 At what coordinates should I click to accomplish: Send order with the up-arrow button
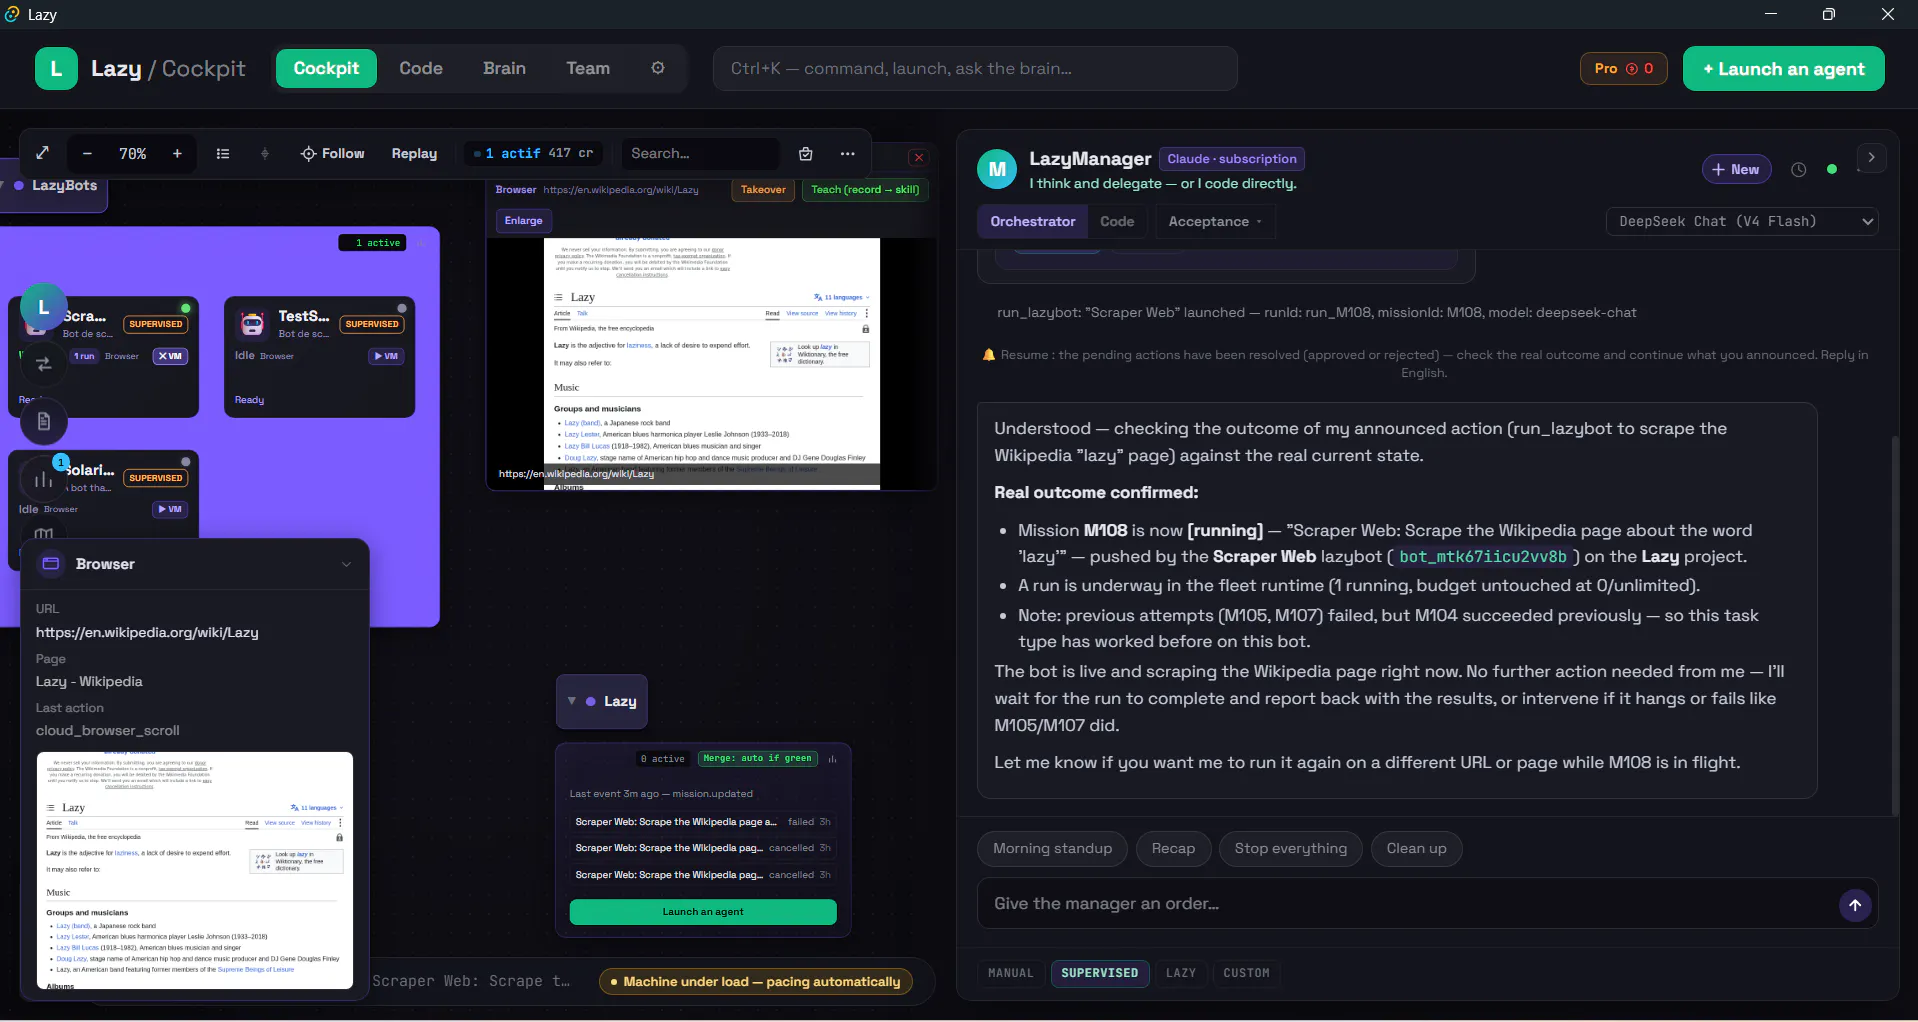click(x=1855, y=905)
